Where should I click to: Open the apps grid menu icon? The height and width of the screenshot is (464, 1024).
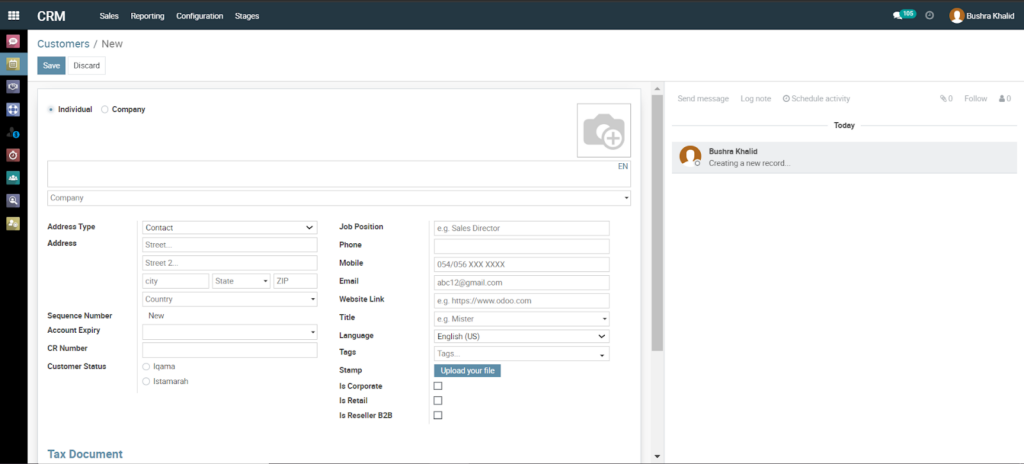[x=13, y=16]
